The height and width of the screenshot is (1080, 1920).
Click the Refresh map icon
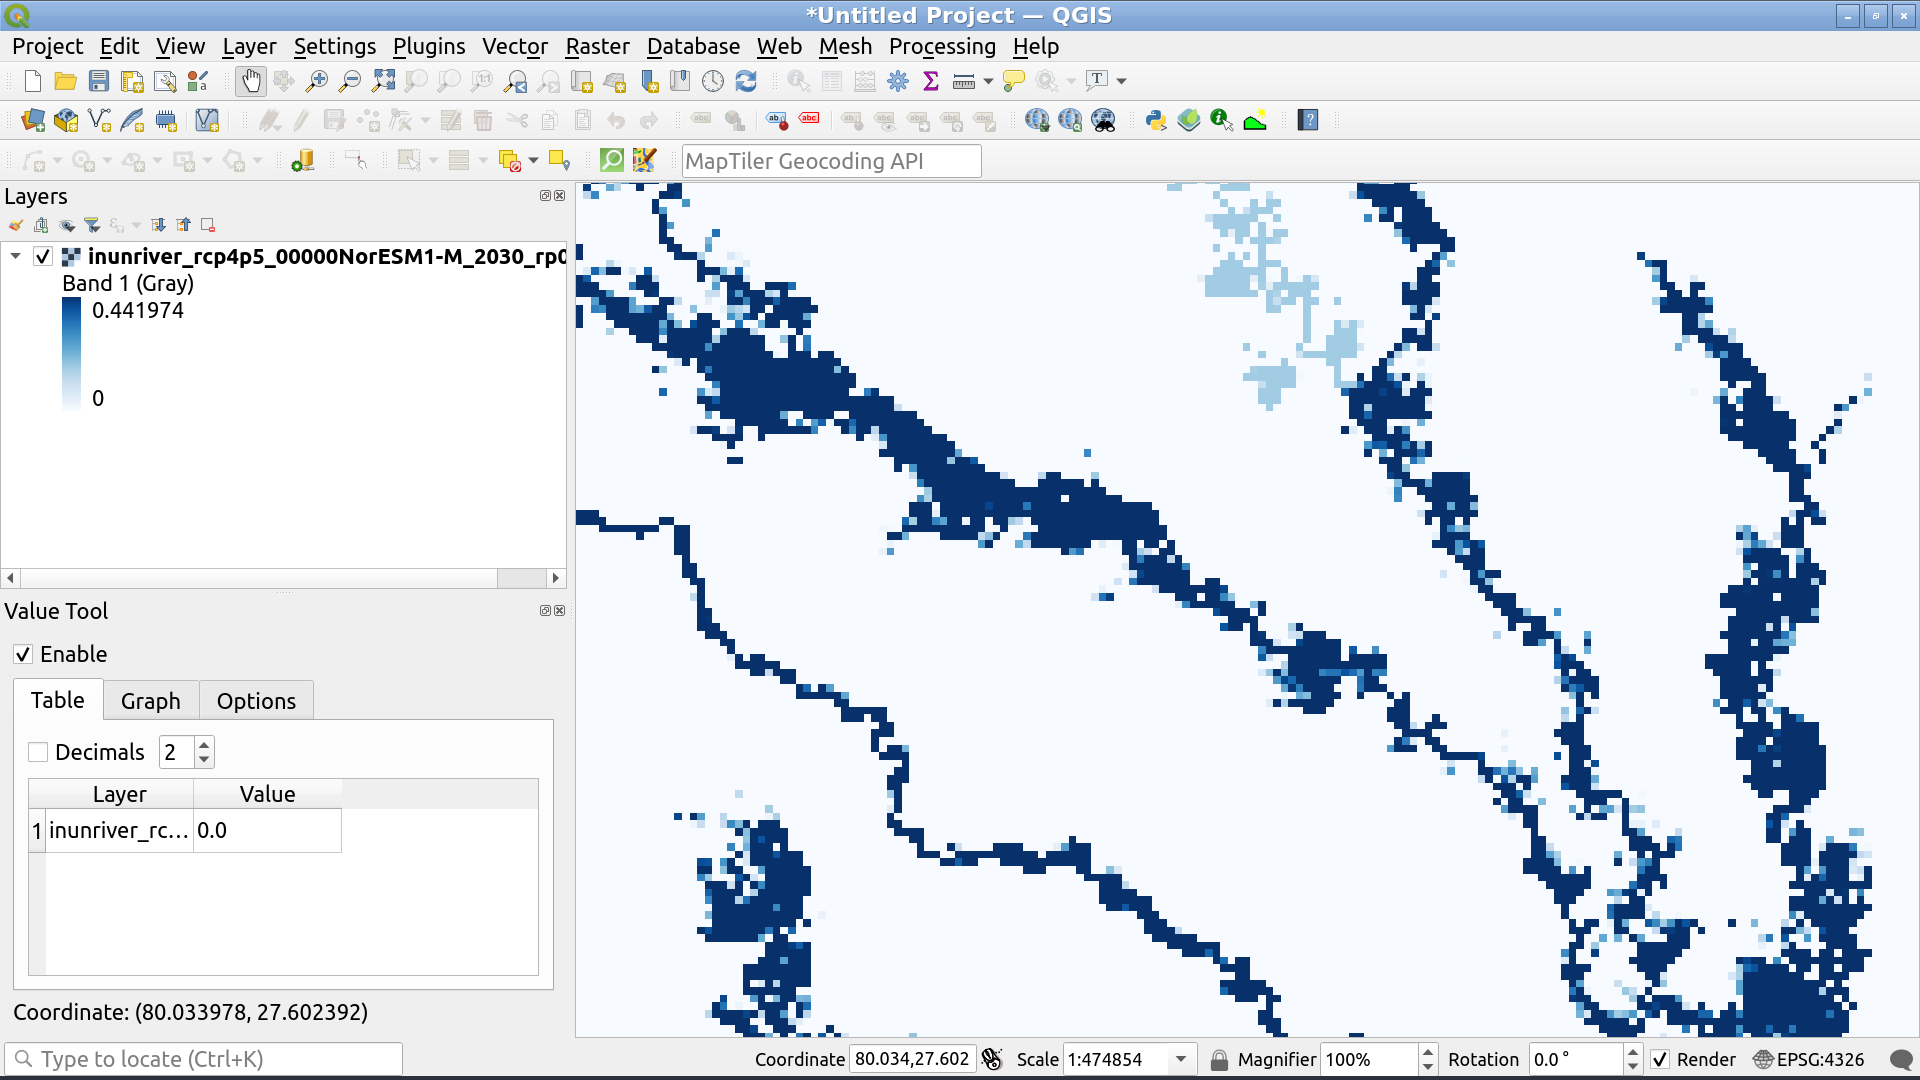coord(746,81)
